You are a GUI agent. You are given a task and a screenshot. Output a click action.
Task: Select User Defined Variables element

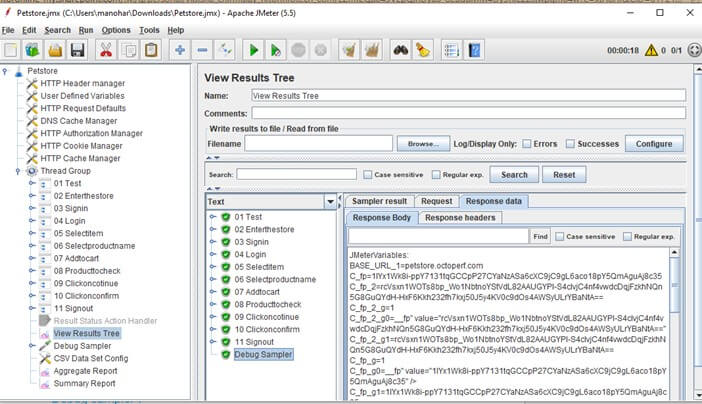point(82,96)
